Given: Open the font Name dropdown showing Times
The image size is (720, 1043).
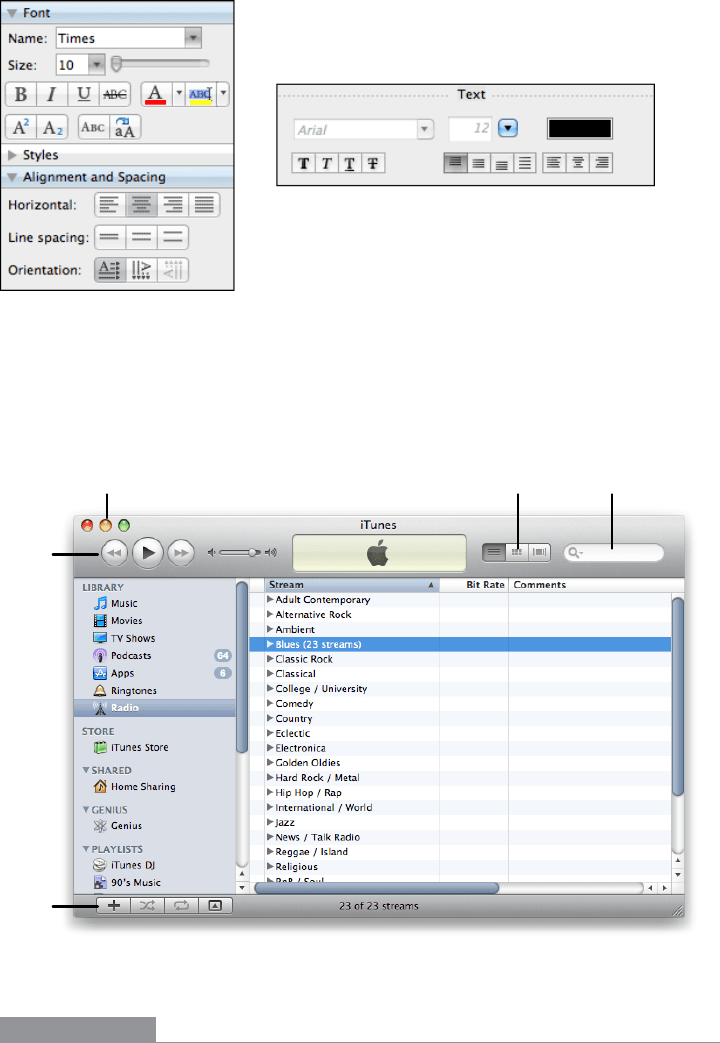Looking at the screenshot, I should click(x=192, y=38).
